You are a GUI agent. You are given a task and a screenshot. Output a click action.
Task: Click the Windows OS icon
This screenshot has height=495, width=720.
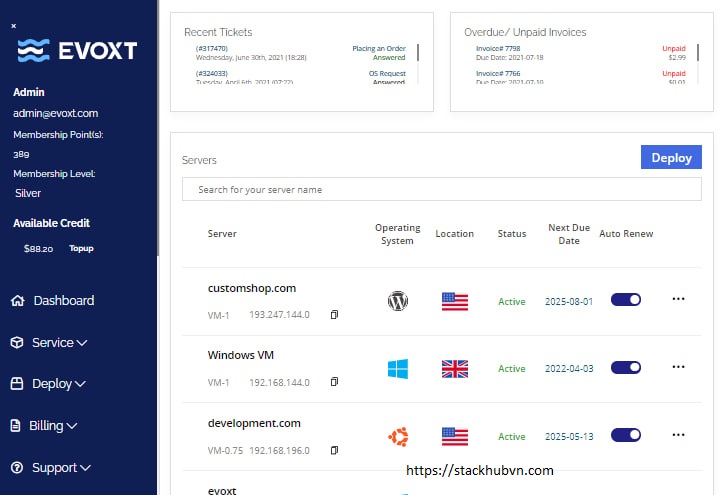398,369
